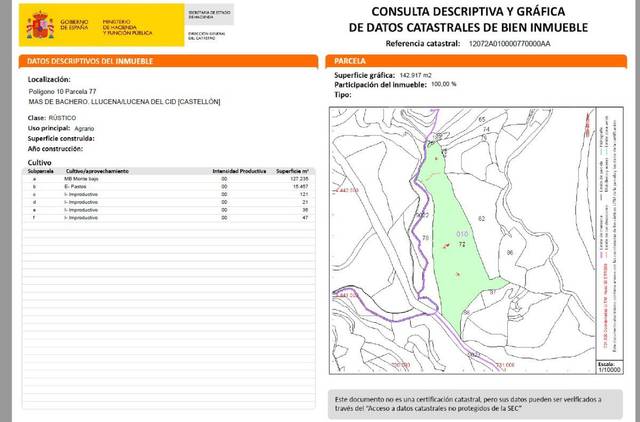Click the 'Polígono 10 Parcela 77' line

[62, 91]
